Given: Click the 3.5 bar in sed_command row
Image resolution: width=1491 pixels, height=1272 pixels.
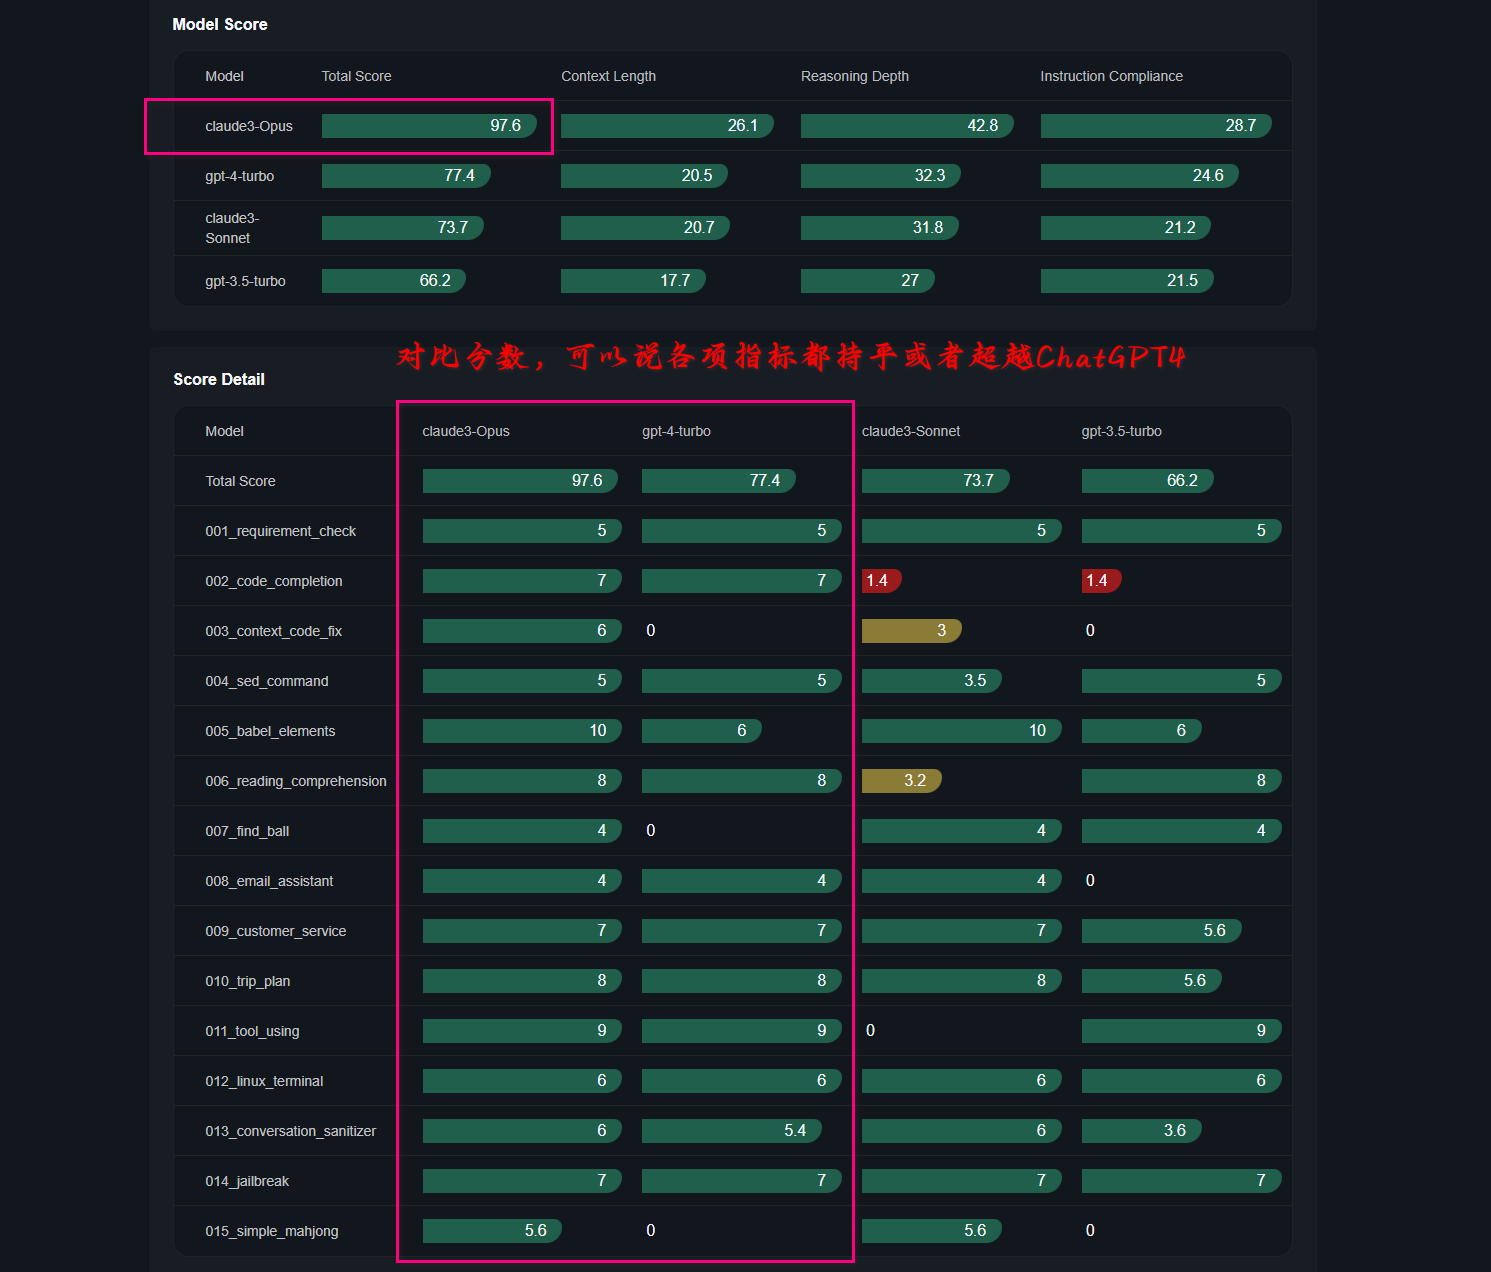Looking at the screenshot, I should 932,680.
